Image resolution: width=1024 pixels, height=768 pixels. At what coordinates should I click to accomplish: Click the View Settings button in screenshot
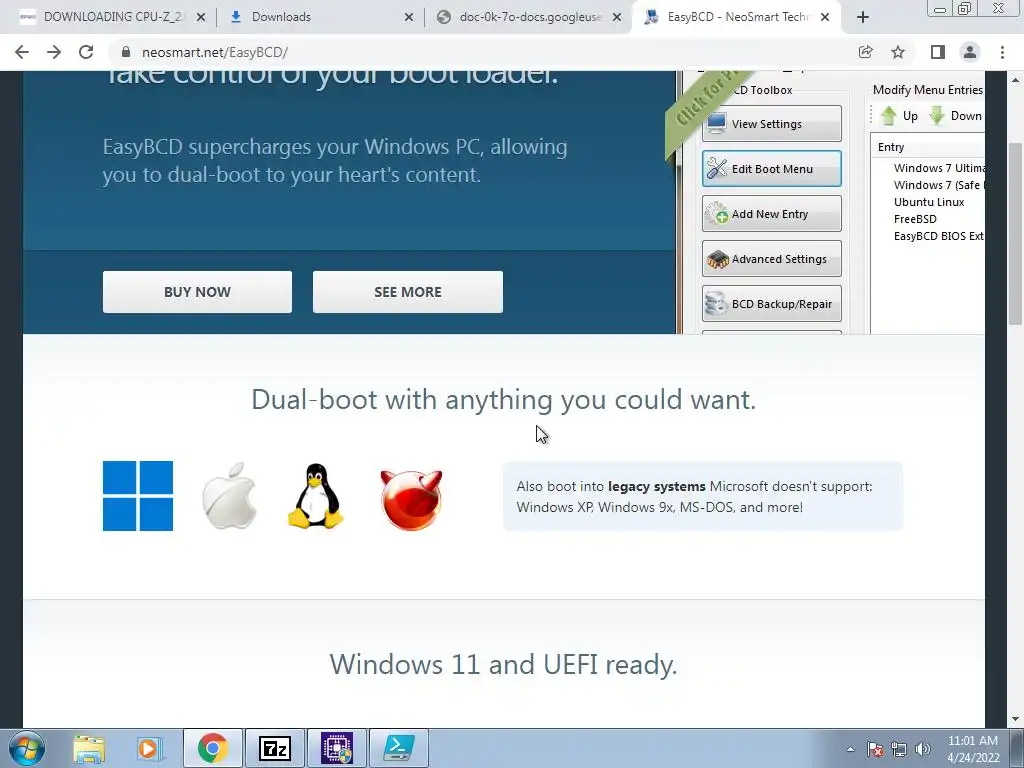(x=772, y=123)
